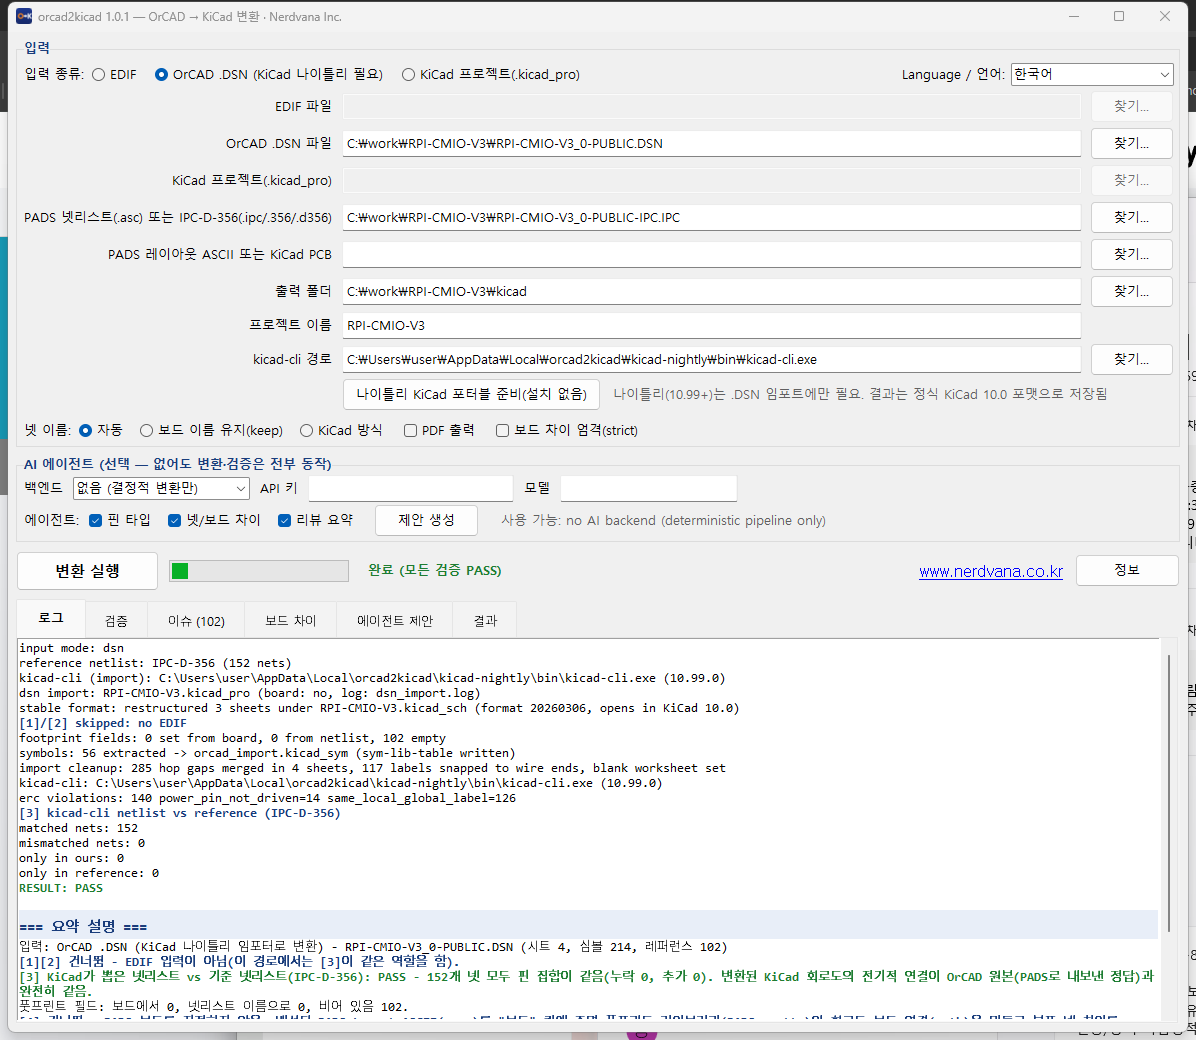The width and height of the screenshot is (1196, 1040).
Task: Click 찾기 button for kicad-cli 경로
Action: coord(1131,359)
